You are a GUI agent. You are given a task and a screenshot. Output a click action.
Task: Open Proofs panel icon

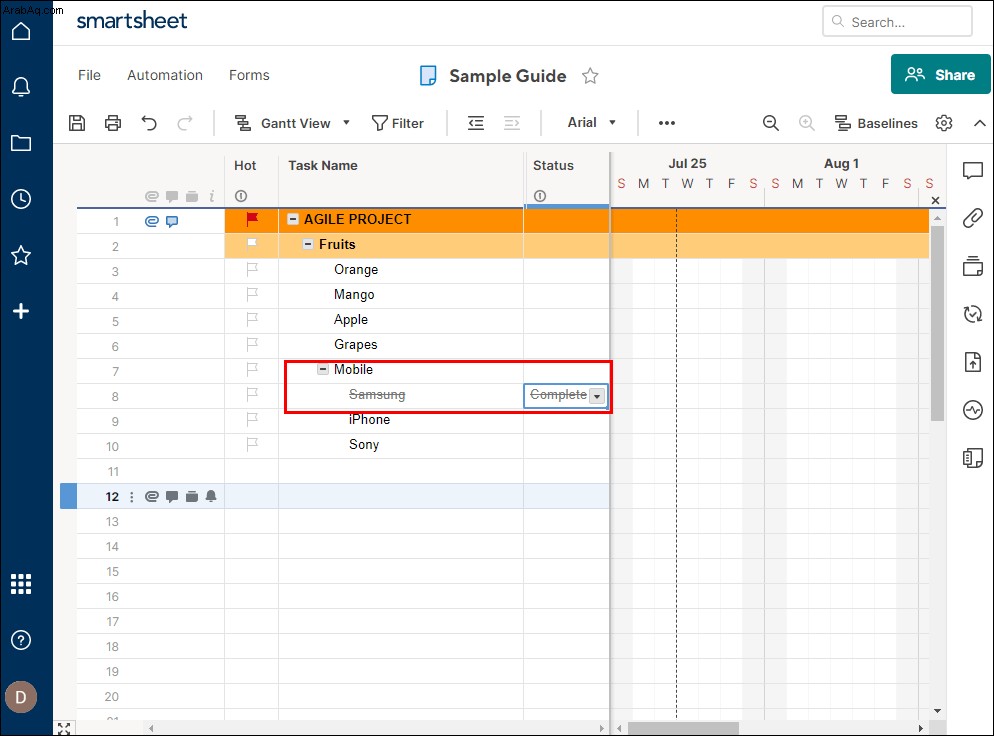pos(972,266)
